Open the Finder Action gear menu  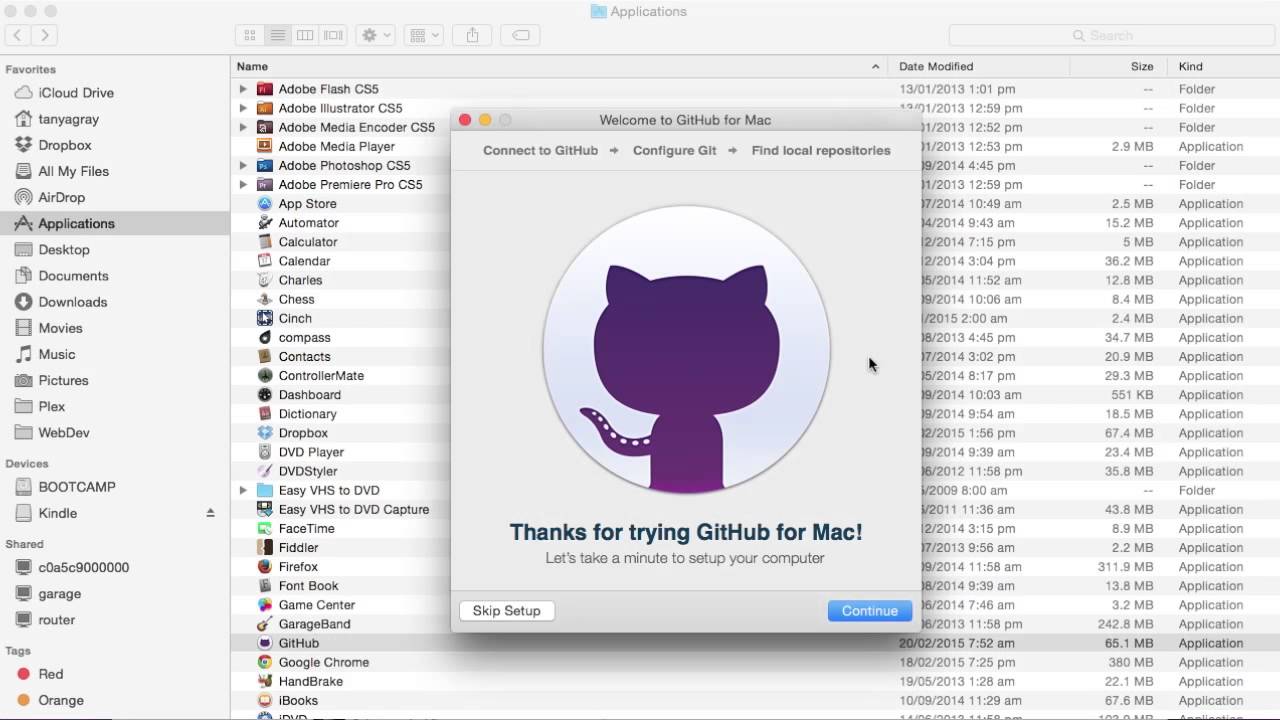[376, 35]
